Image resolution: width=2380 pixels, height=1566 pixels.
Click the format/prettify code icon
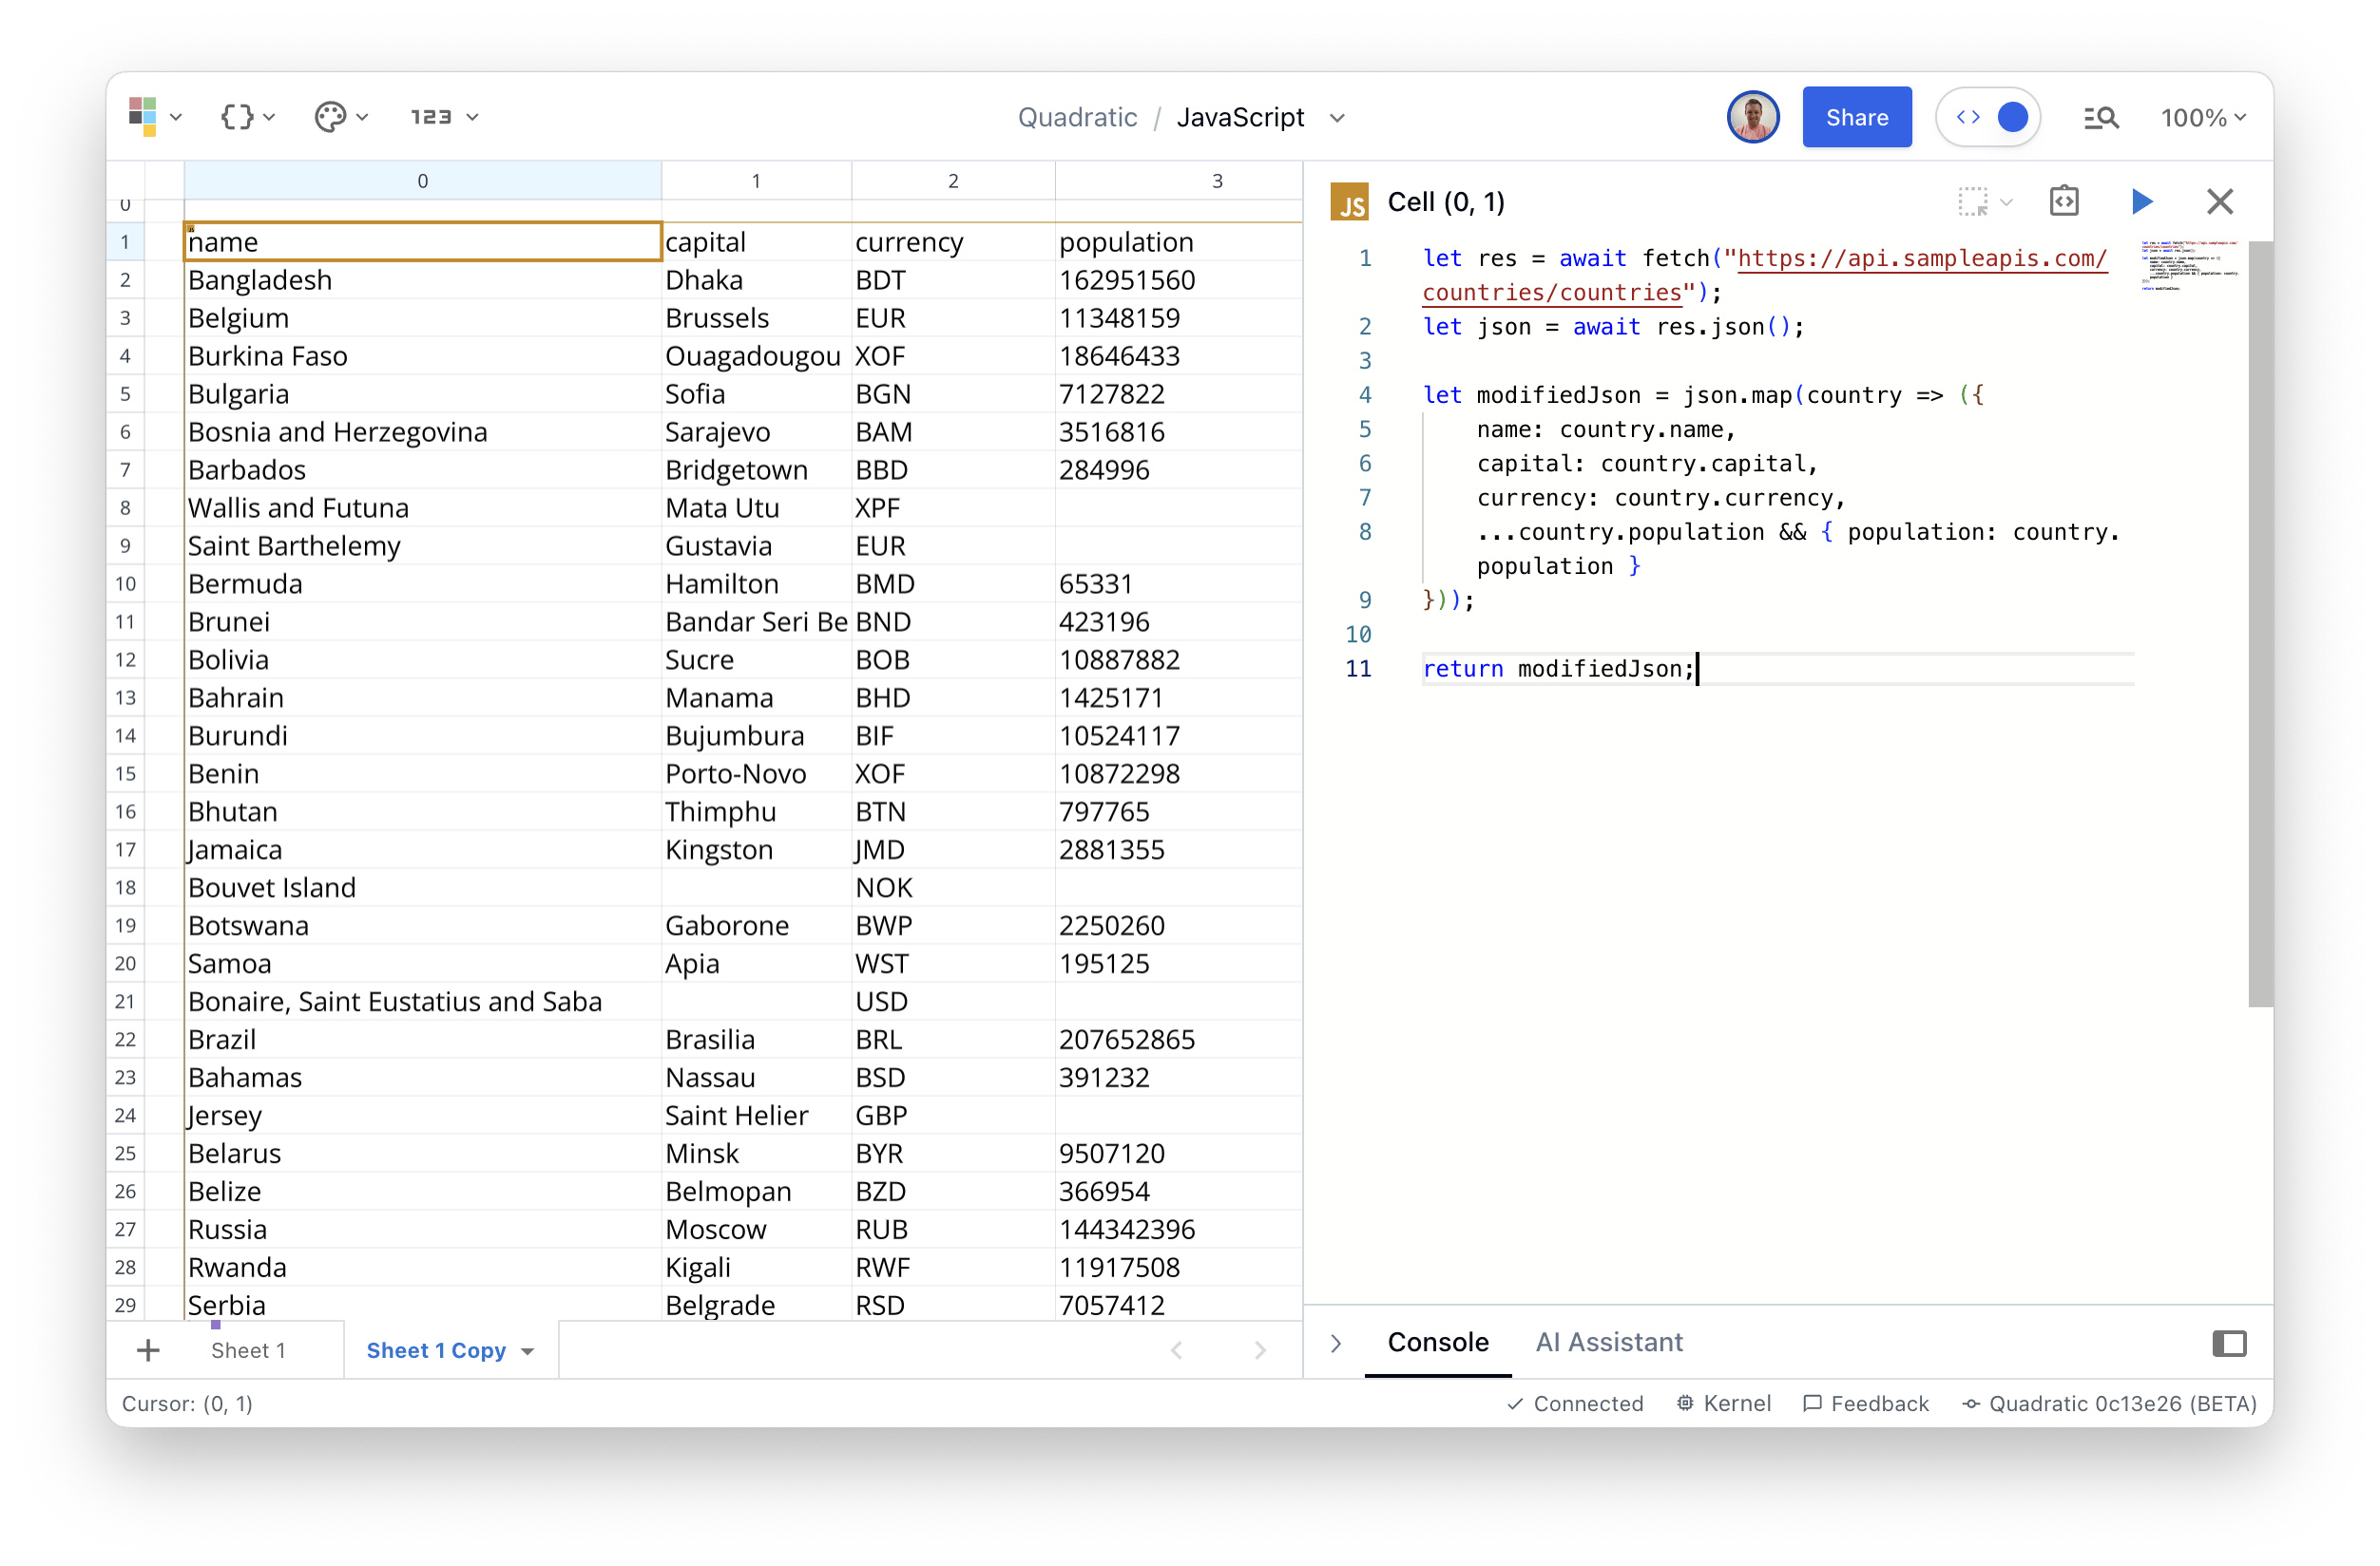coord(2063,201)
